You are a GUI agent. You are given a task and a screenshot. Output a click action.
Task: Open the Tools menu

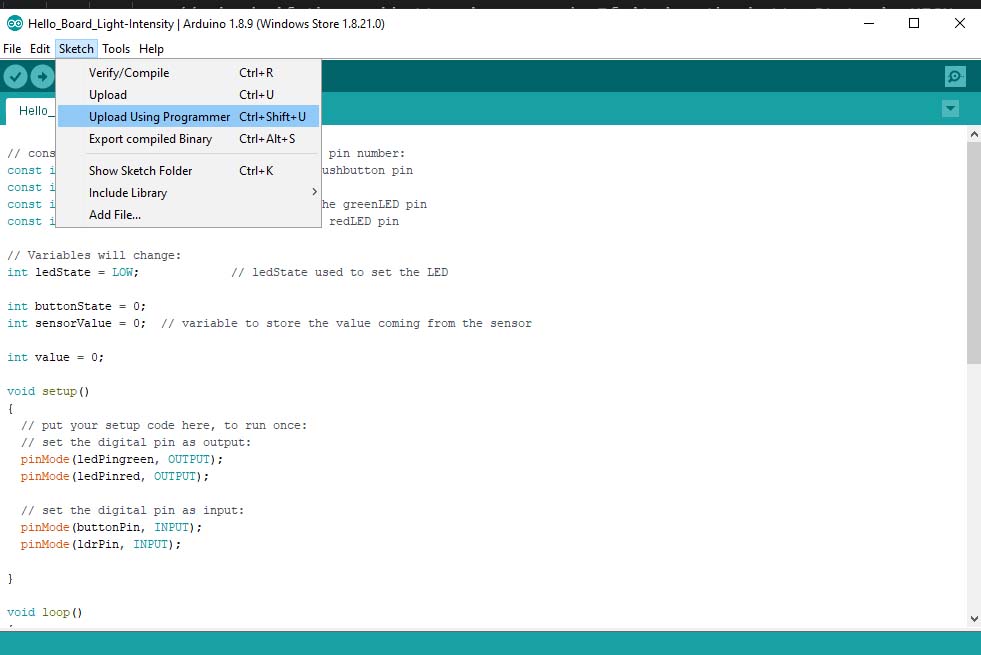click(x=116, y=49)
